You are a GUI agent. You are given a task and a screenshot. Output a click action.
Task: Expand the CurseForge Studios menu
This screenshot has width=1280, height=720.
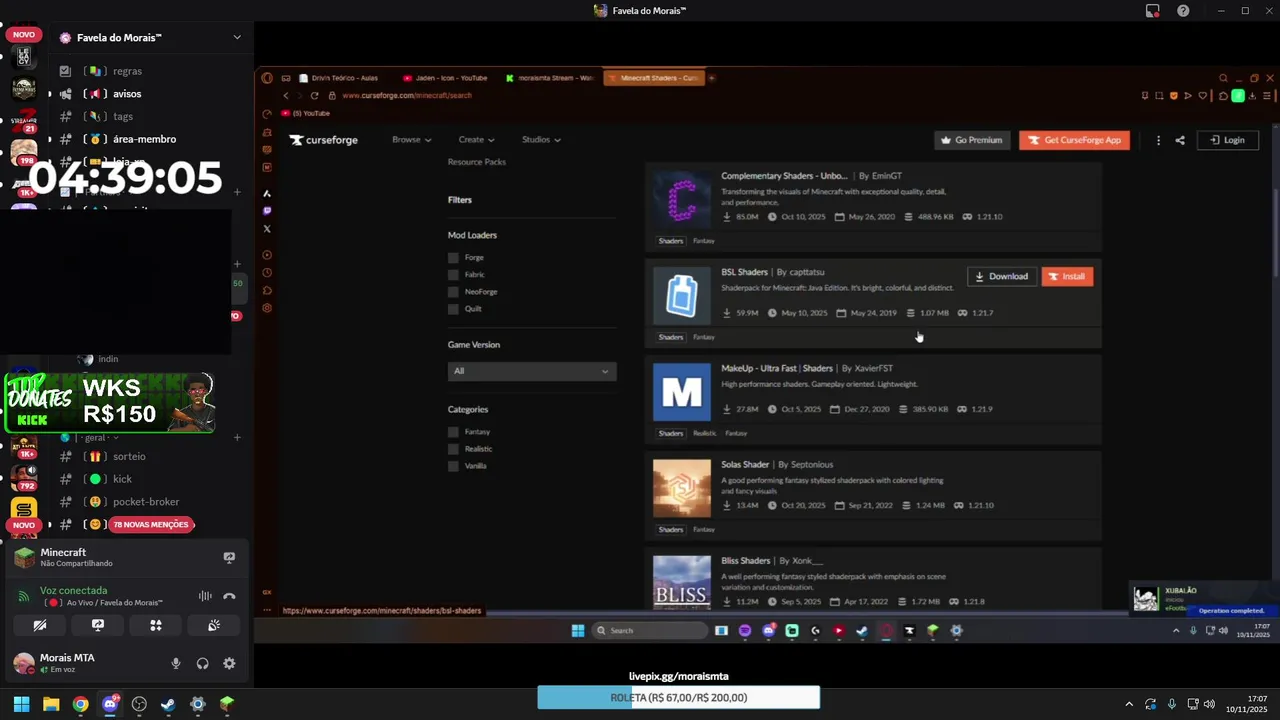pos(541,140)
